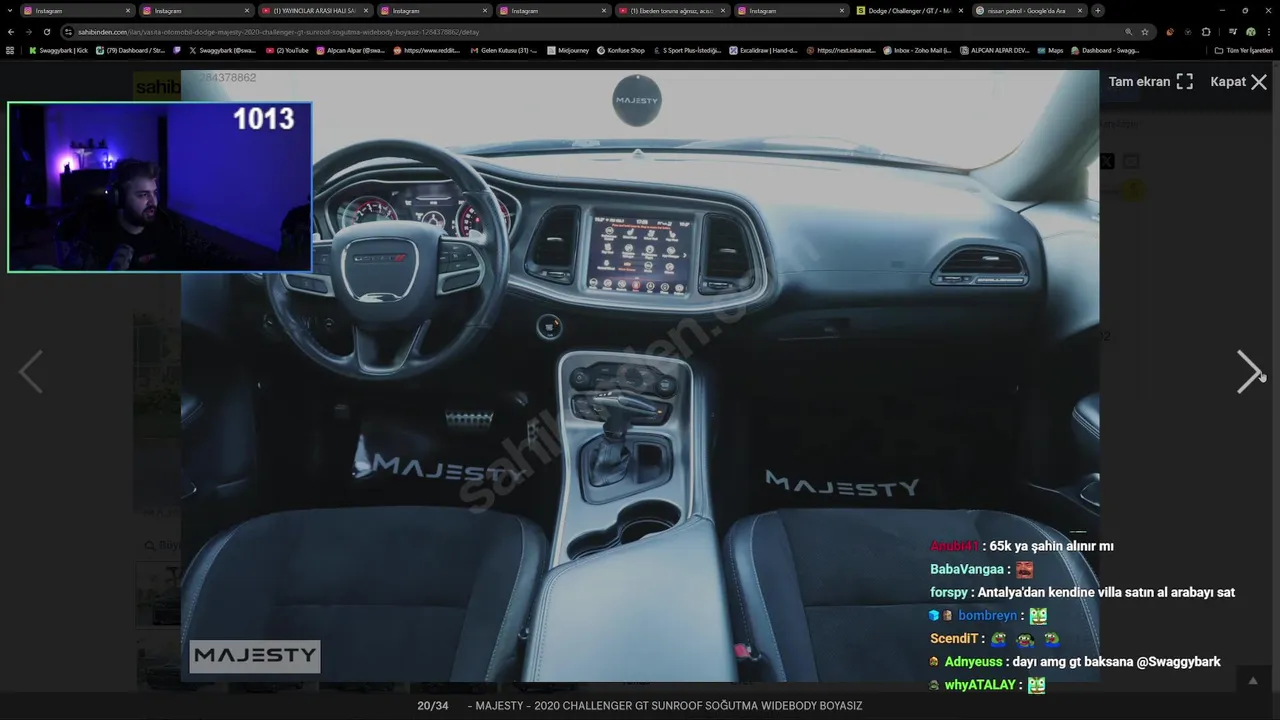Open Gelen Kutusu Gmail bookmark
This screenshot has width=1280, height=720.
pos(504,50)
